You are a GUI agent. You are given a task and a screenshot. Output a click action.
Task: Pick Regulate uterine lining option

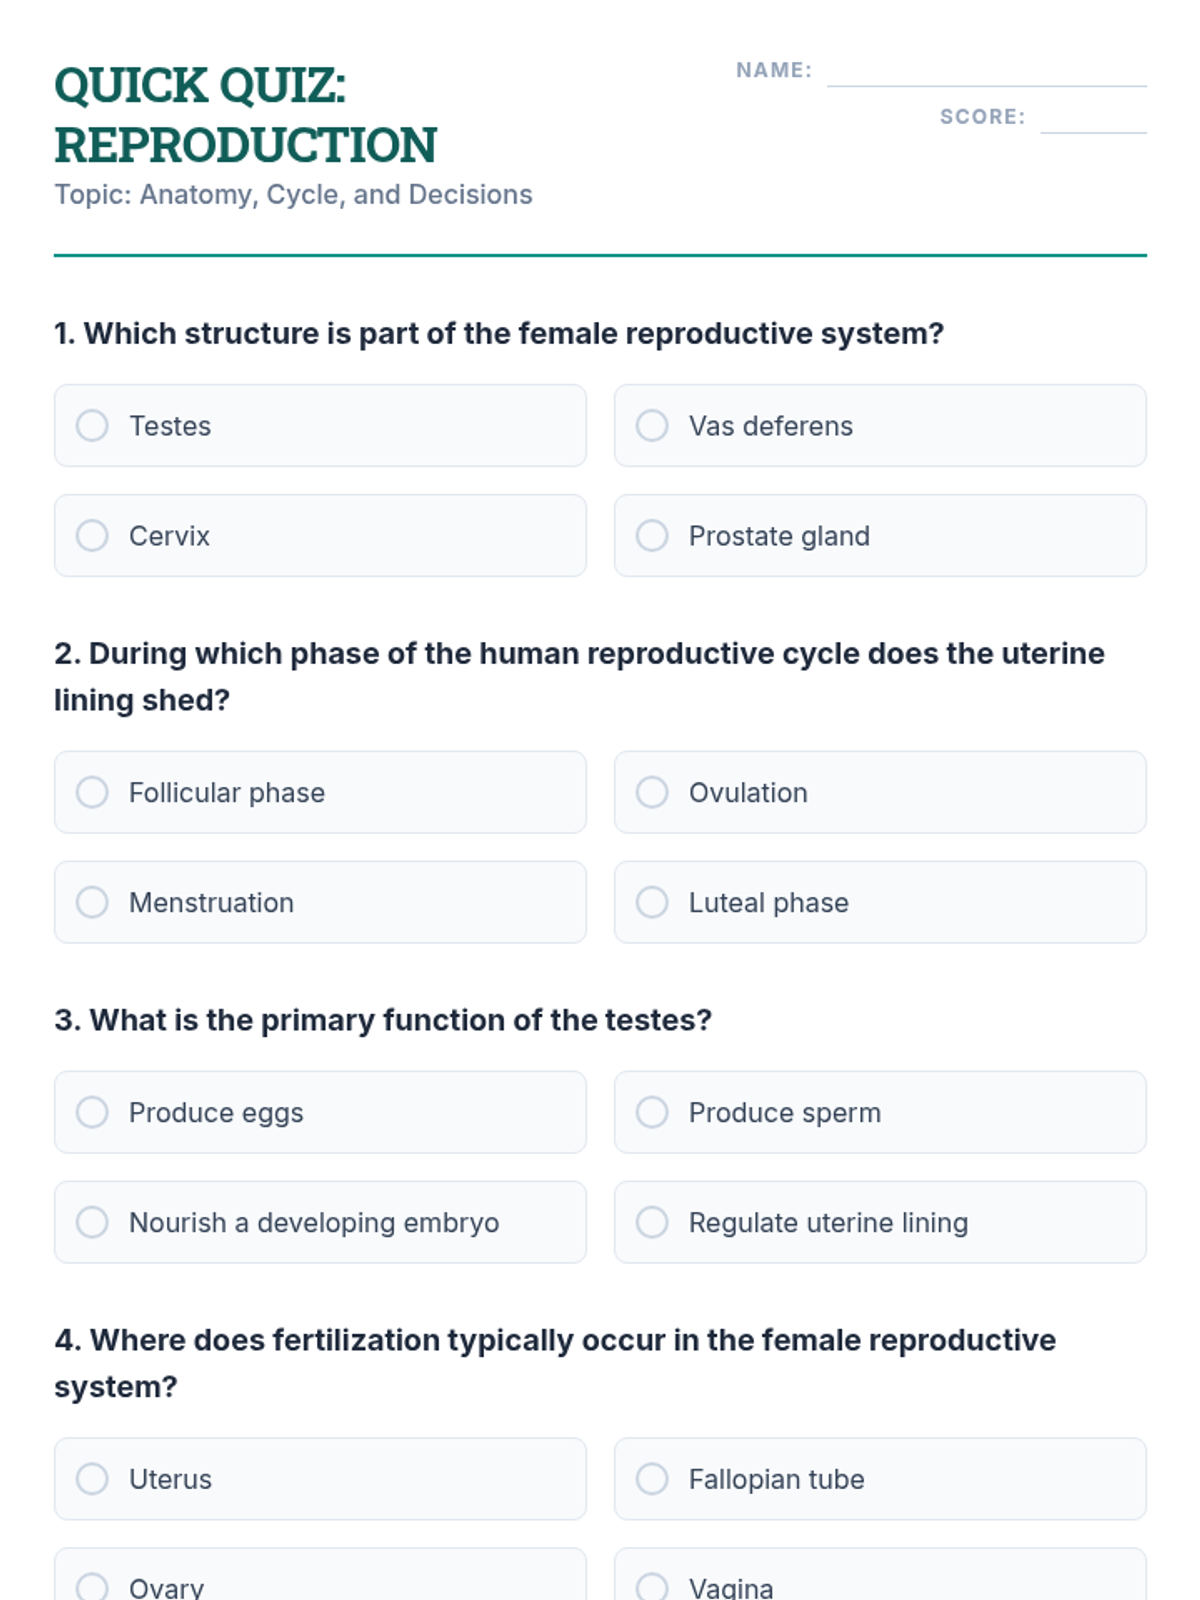[x=880, y=1222]
